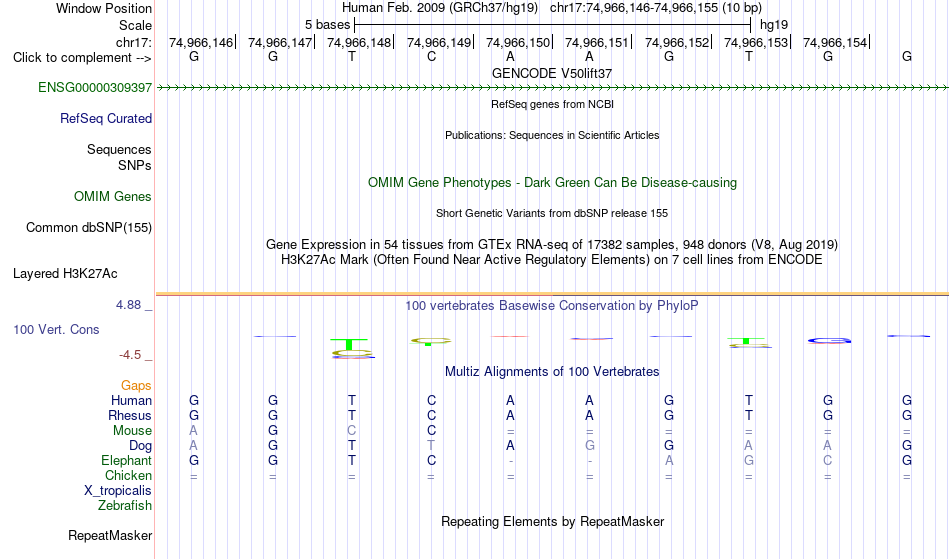
Task: Click 'Click to complement -->' label
Action: (82, 58)
